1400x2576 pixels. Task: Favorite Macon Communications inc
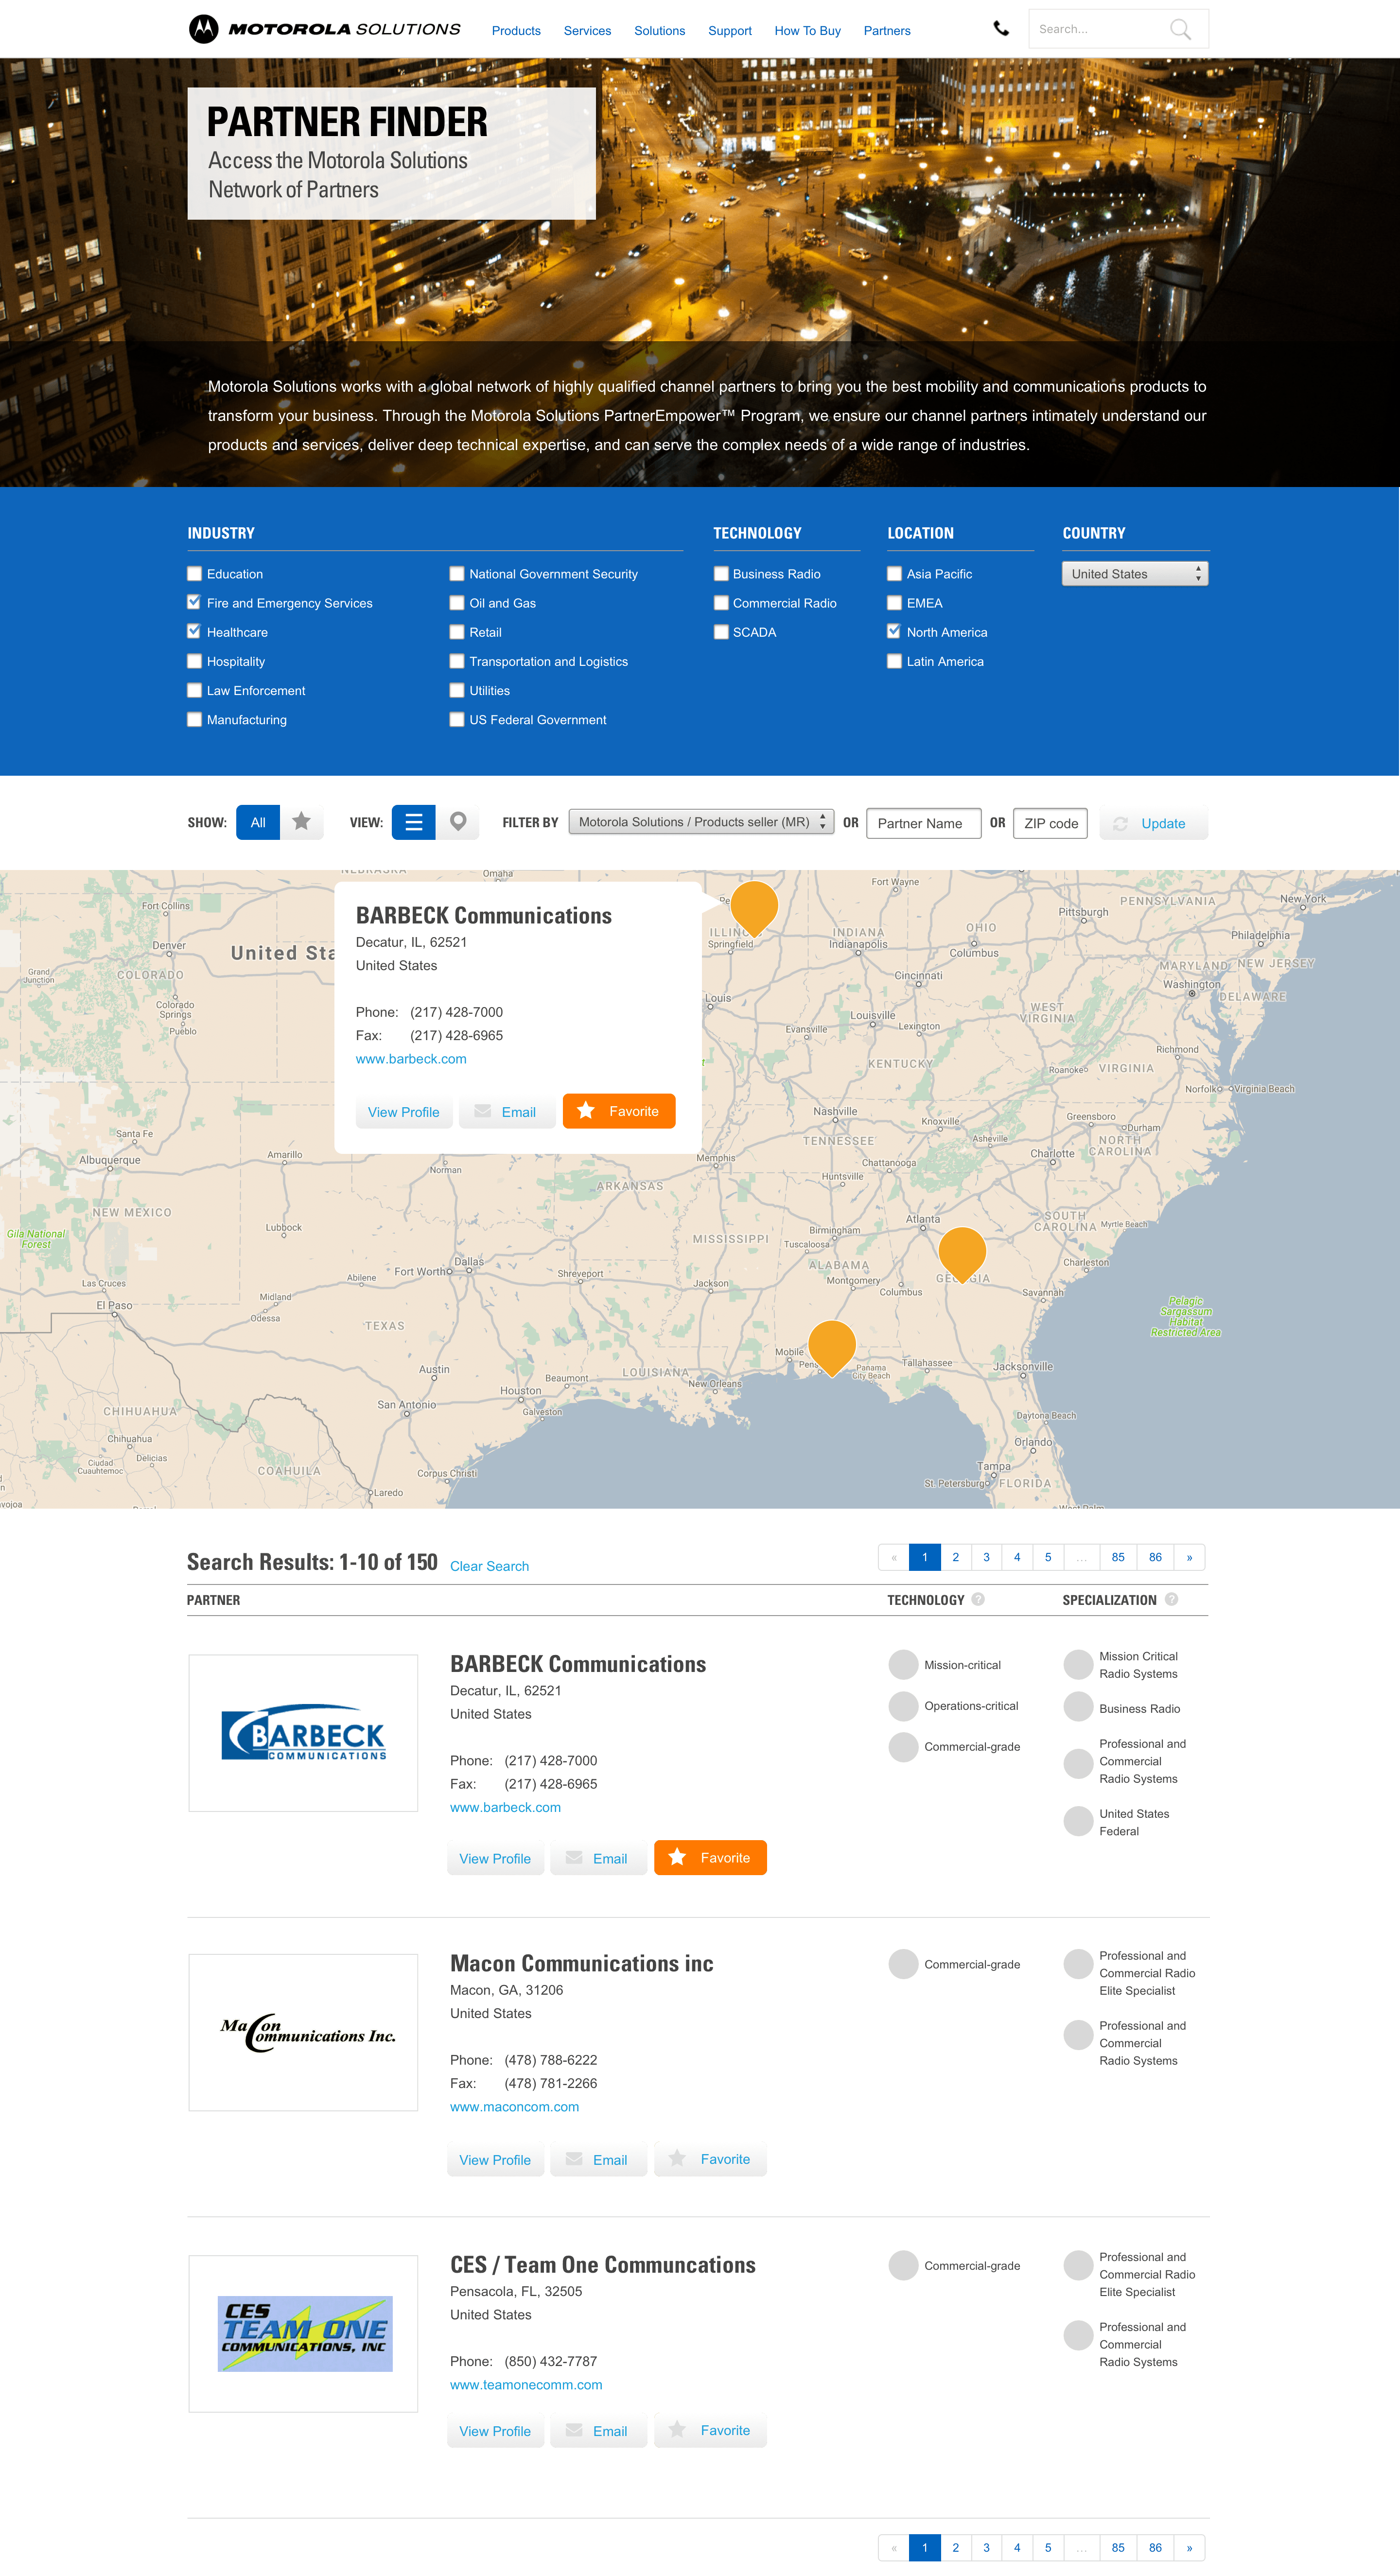pyautogui.click(x=710, y=2159)
